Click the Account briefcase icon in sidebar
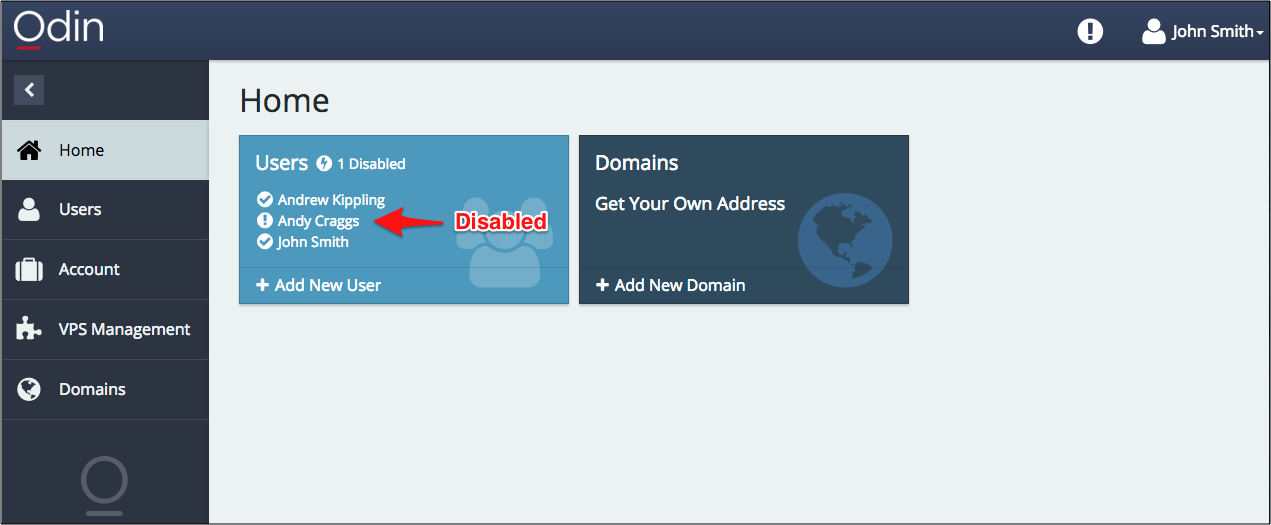The height and width of the screenshot is (525, 1271). coord(30,270)
